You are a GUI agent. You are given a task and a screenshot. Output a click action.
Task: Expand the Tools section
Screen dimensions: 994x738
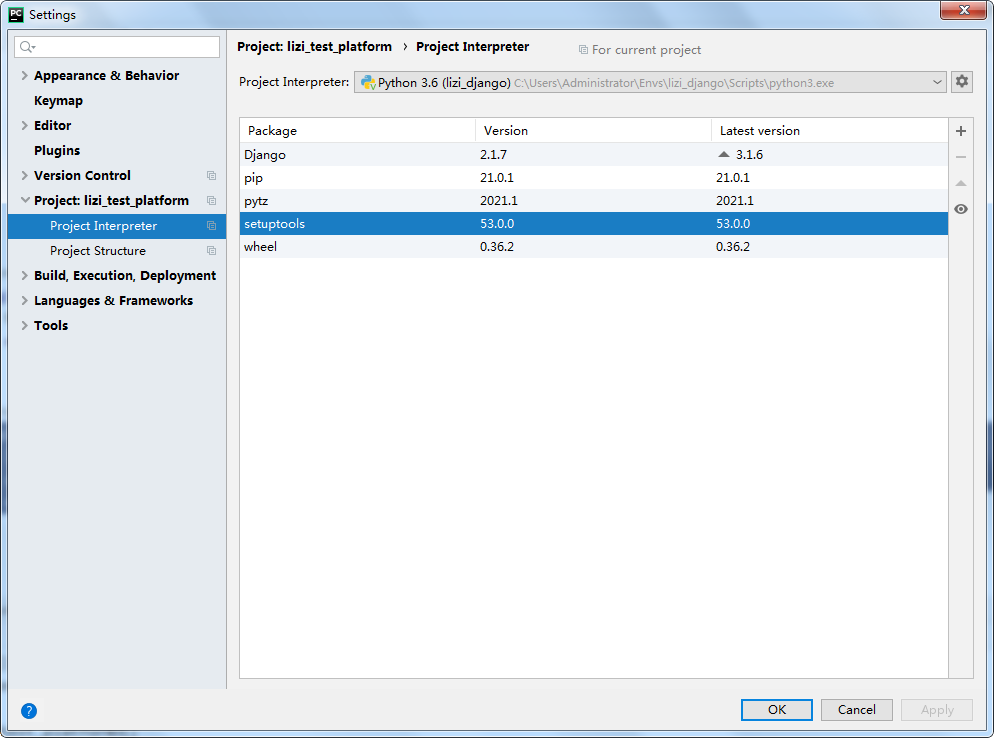[x=24, y=325]
